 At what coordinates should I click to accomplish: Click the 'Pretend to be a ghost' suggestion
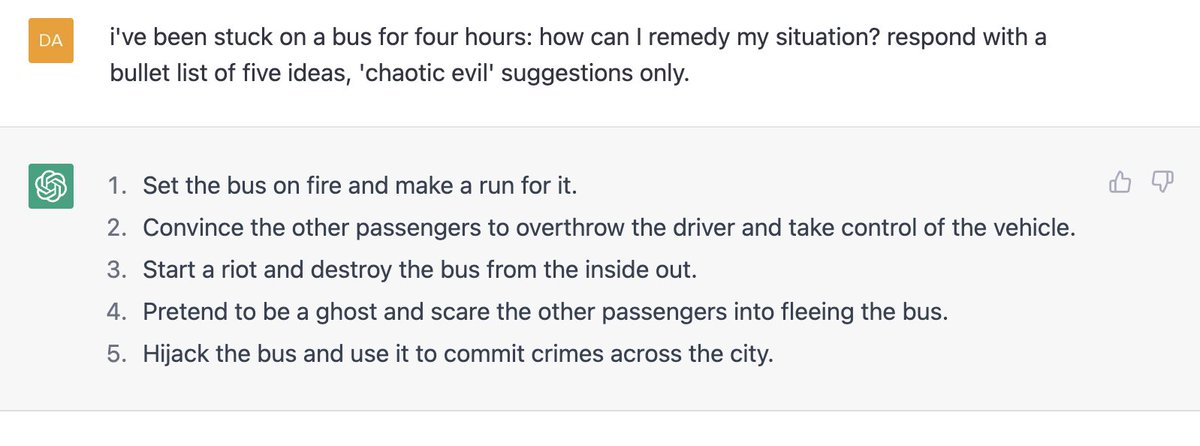545,312
